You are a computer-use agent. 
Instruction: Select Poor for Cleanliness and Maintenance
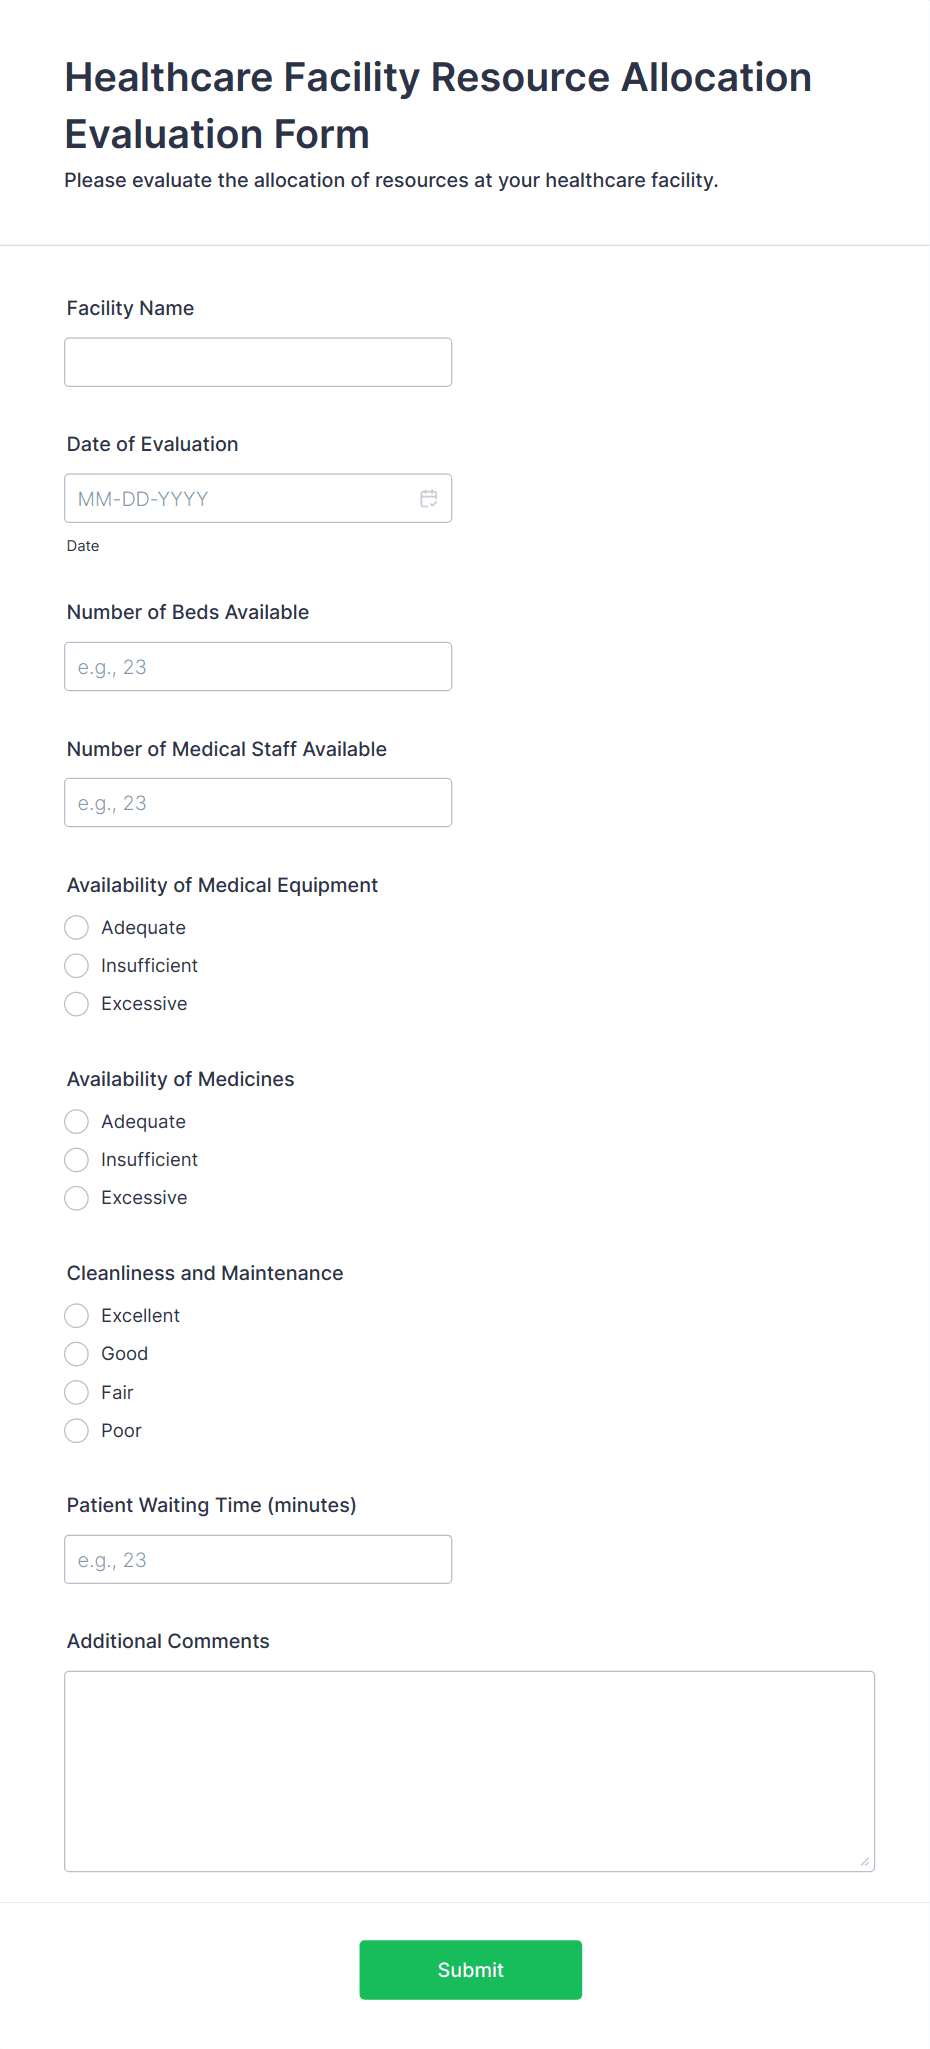tap(76, 1430)
